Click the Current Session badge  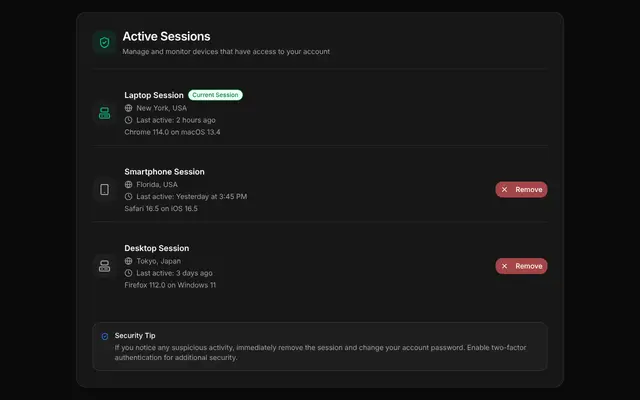(215, 95)
